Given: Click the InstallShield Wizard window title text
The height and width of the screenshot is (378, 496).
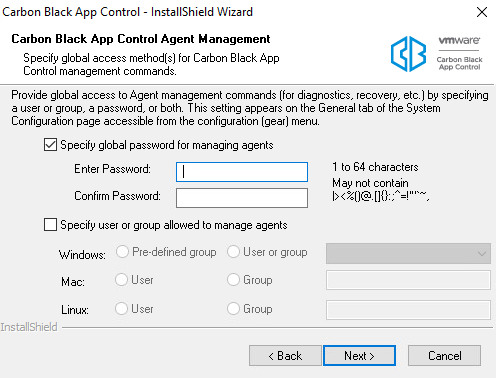Looking at the screenshot, I should (127, 12).
